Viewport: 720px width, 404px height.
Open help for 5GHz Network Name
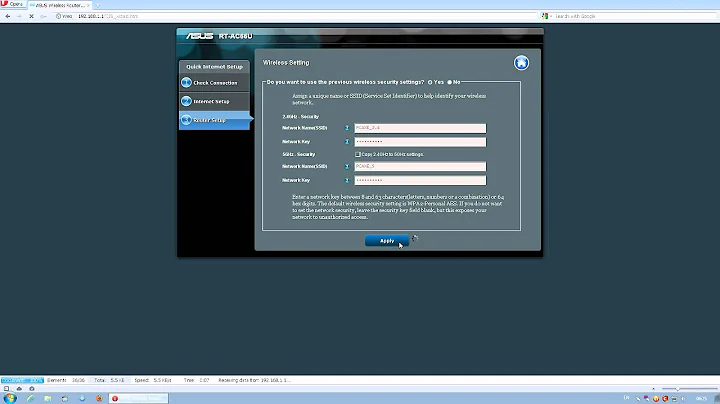pyautogui.click(x=347, y=167)
